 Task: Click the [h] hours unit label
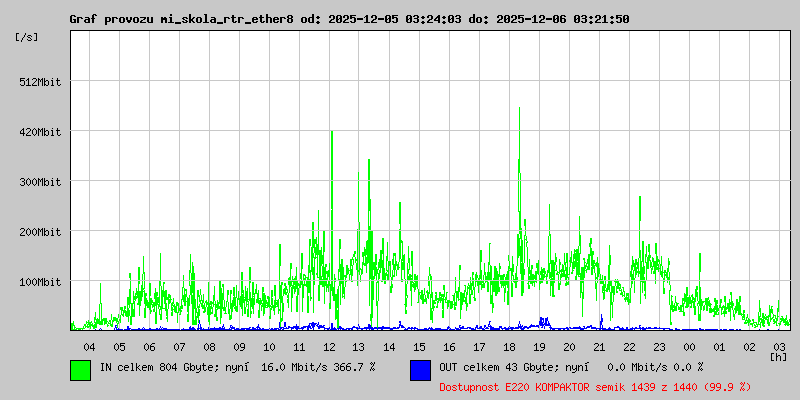(x=778, y=356)
